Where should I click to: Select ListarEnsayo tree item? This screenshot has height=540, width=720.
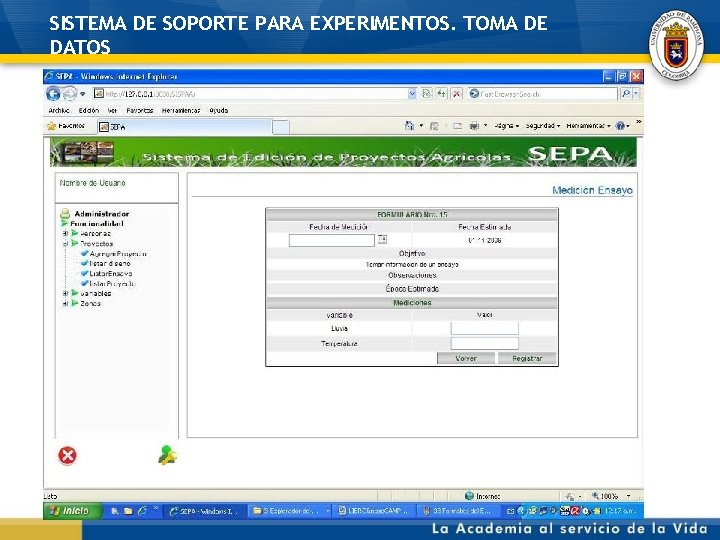click(x=111, y=274)
